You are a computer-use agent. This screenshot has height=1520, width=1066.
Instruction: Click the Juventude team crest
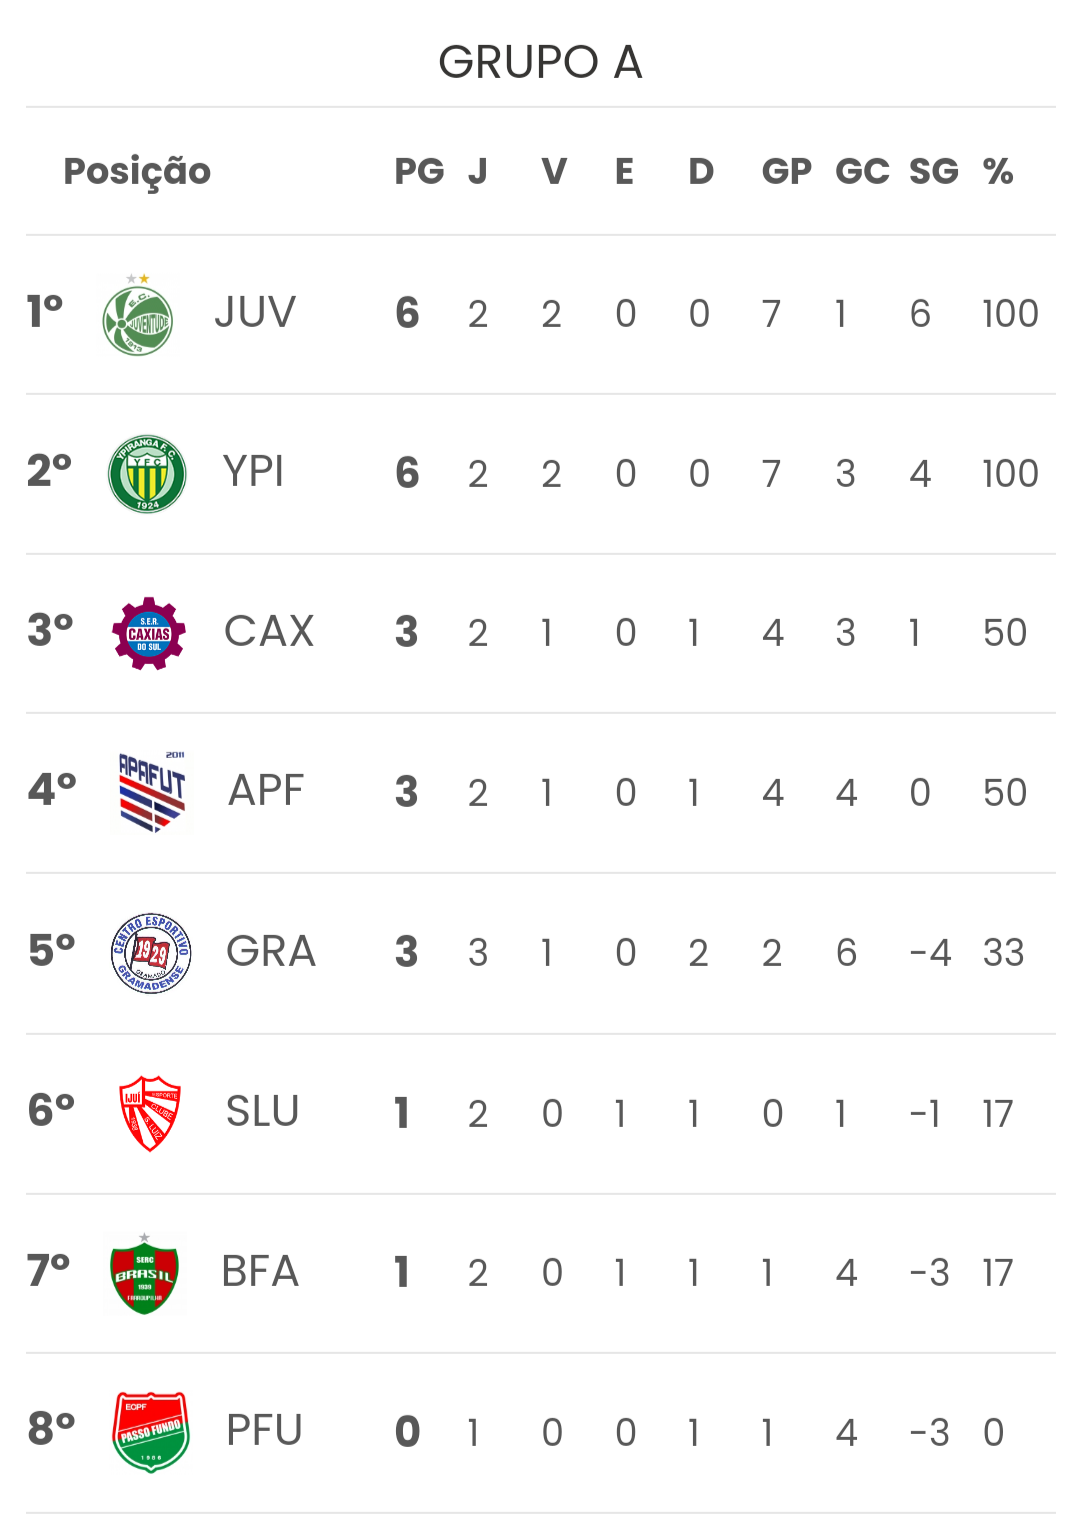pyautogui.click(x=138, y=314)
